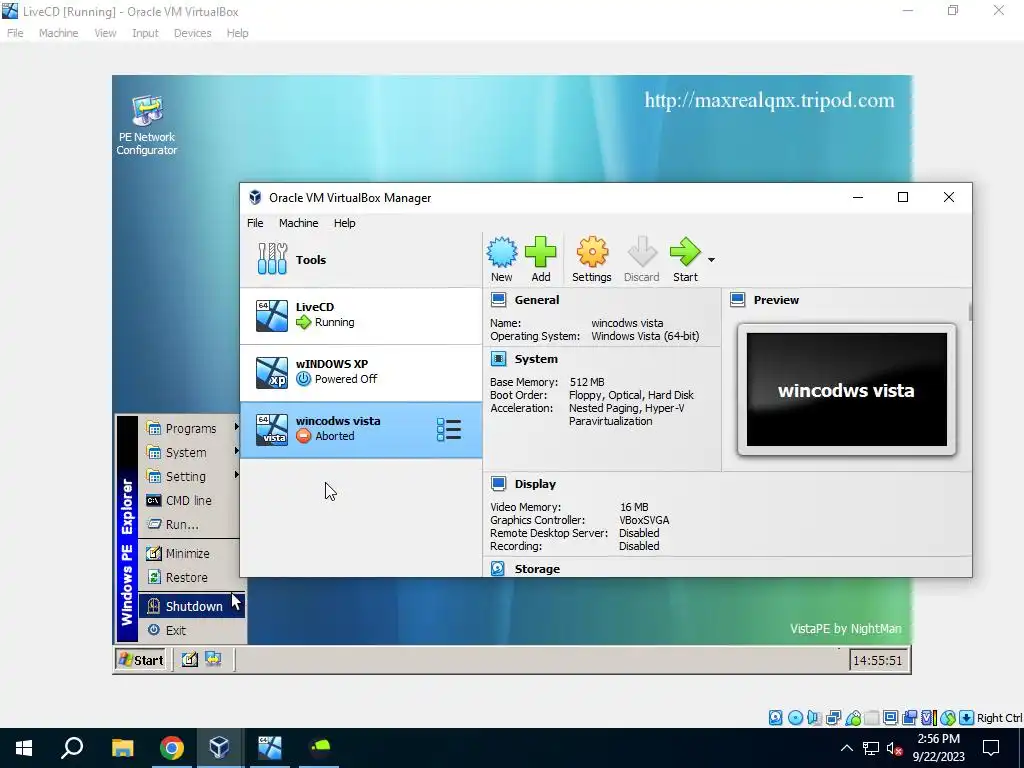Expand the System submenu in Start menu
The height and width of the screenshot is (768, 1024).
[x=190, y=453]
